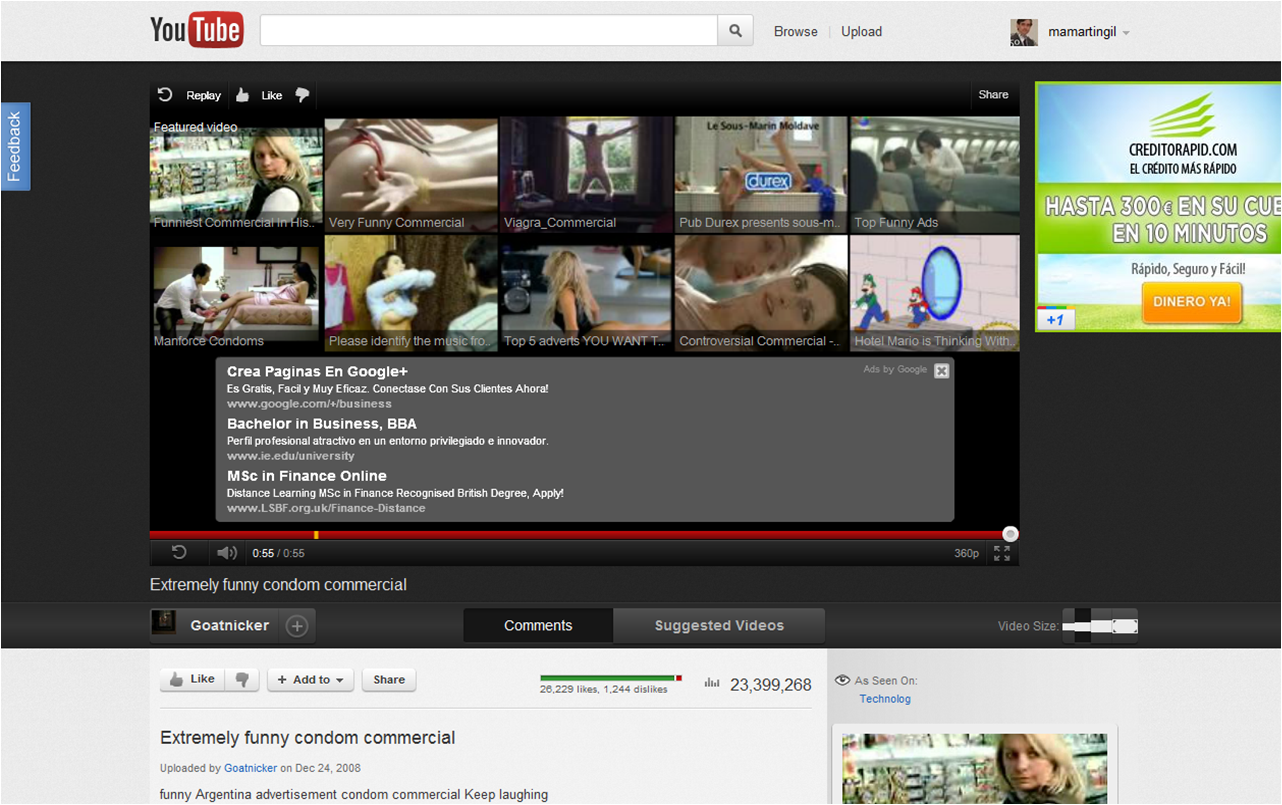Click the Share button below the video
This screenshot has width=1282, height=805.
[x=389, y=680]
